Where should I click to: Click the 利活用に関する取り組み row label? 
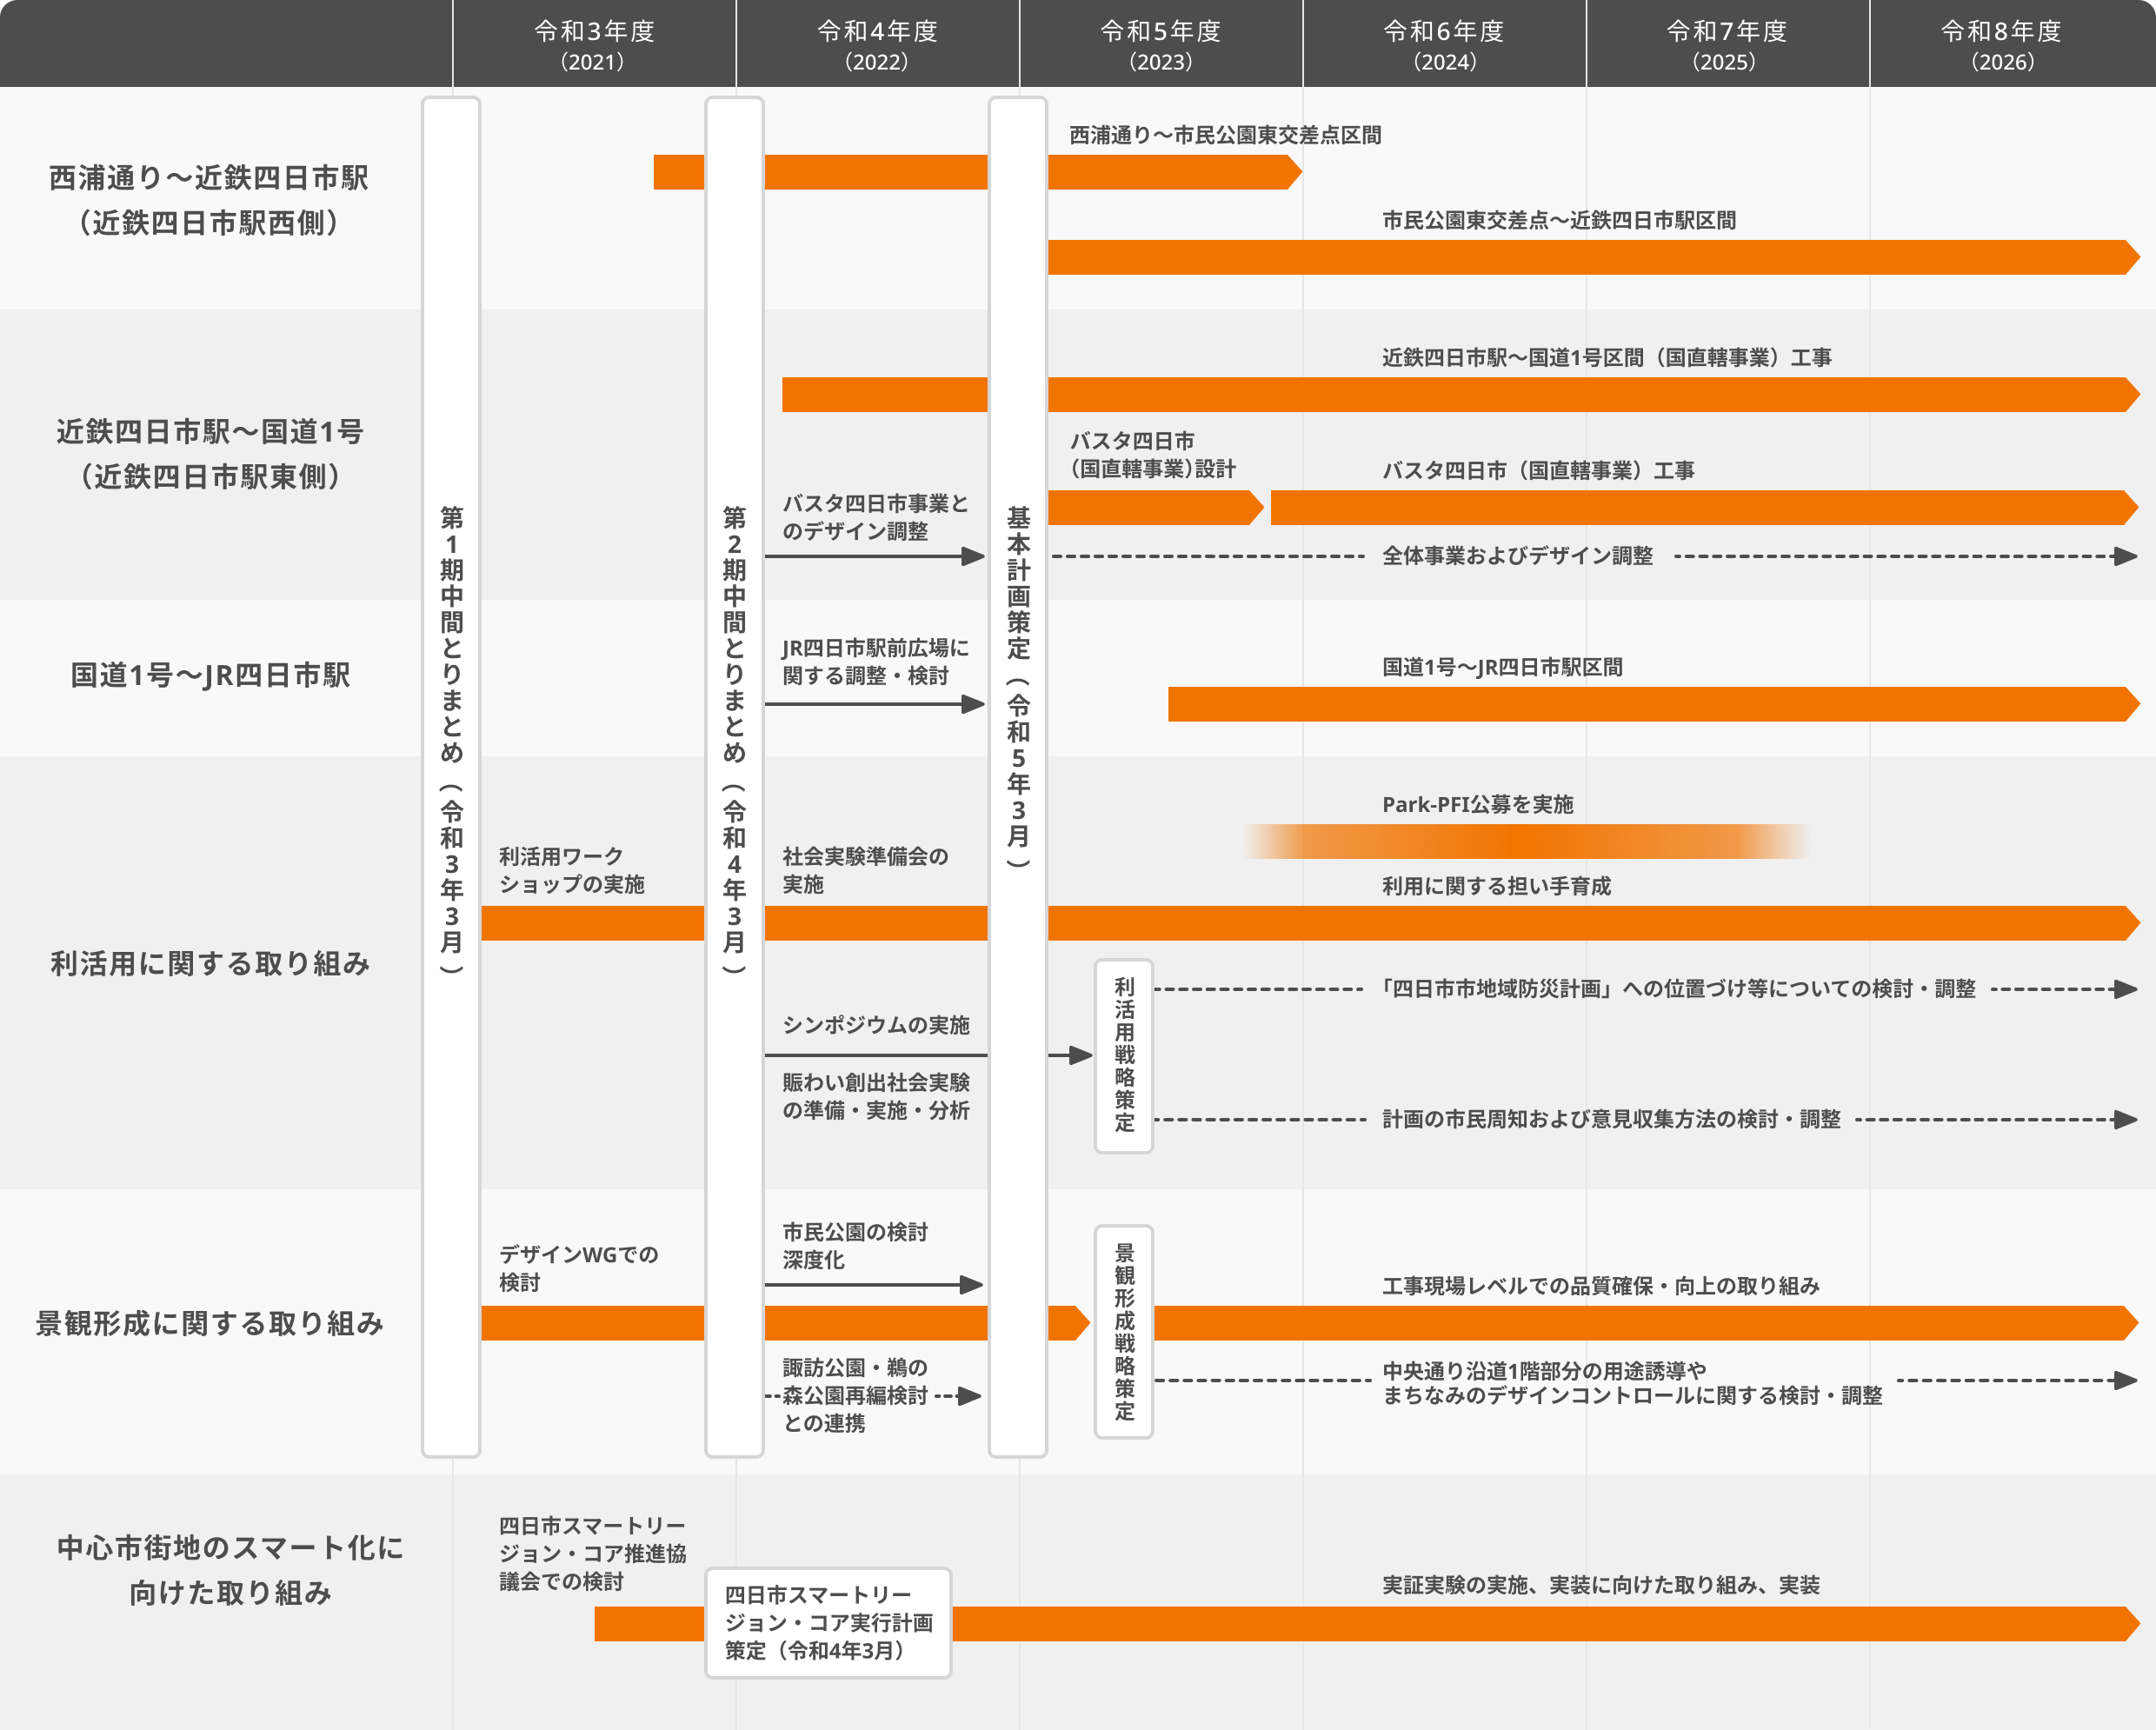click(210, 963)
